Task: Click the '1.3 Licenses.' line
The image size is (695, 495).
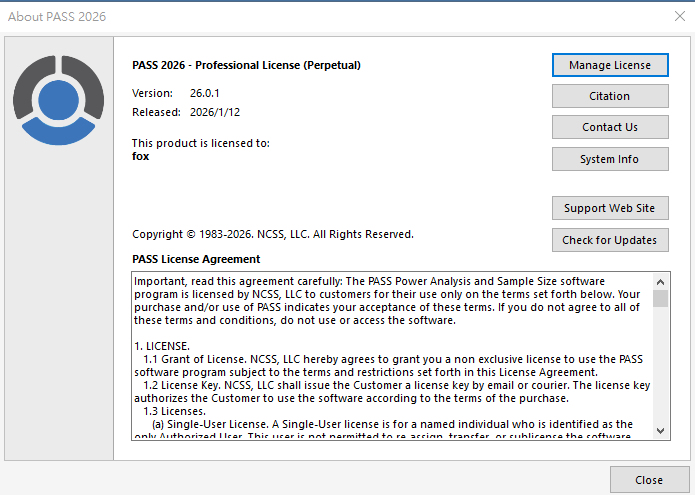Action: 175,411
